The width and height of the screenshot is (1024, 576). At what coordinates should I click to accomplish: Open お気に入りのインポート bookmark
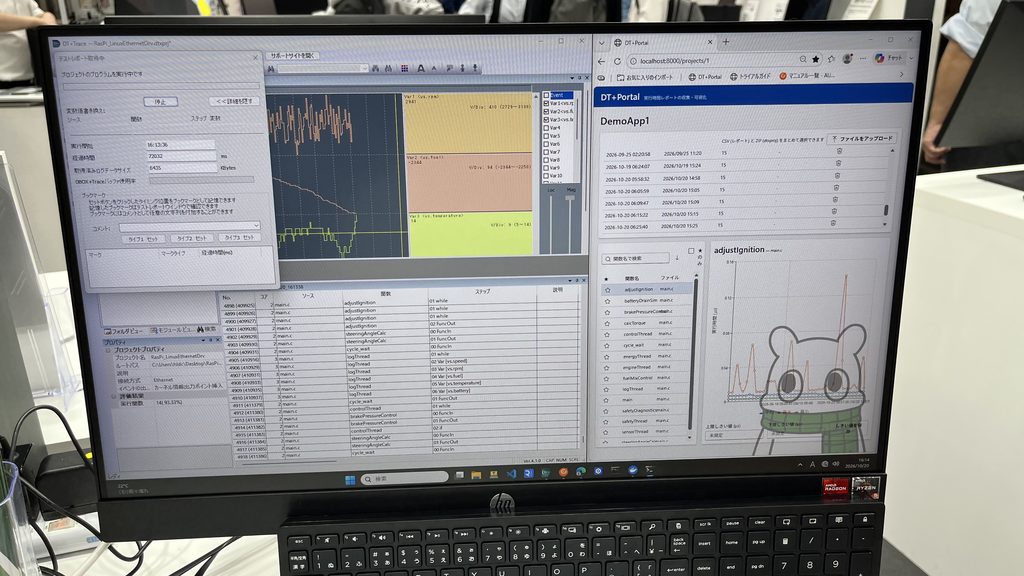[x=645, y=77]
